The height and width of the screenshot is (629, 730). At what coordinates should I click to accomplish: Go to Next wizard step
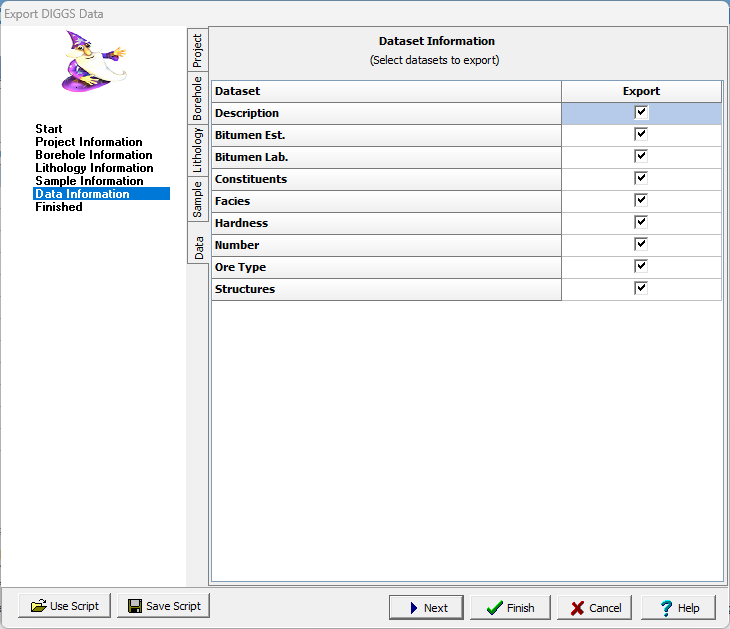click(426, 607)
